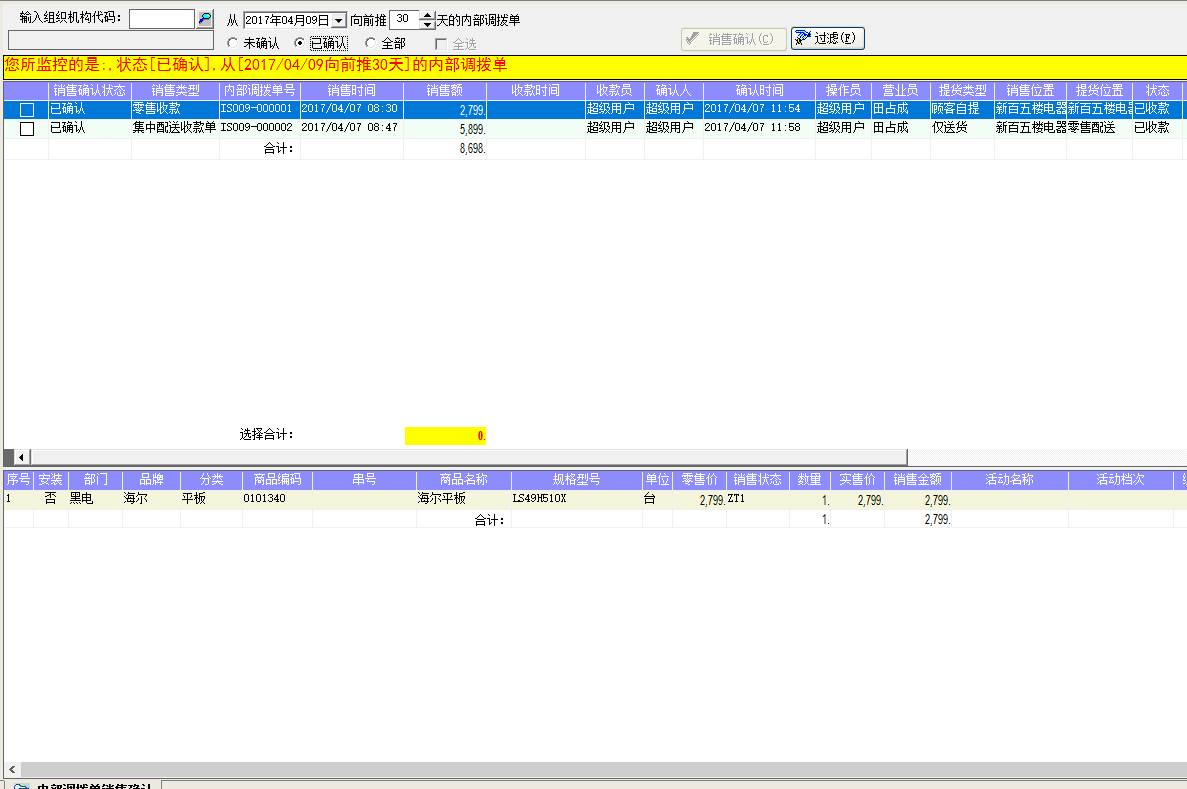
Task: Click the organization code input field
Action: [162, 19]
